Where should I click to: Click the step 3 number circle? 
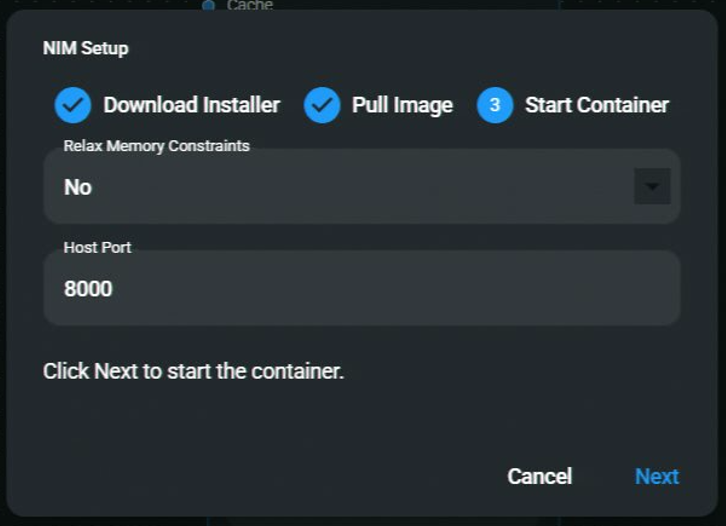(495, 105)
